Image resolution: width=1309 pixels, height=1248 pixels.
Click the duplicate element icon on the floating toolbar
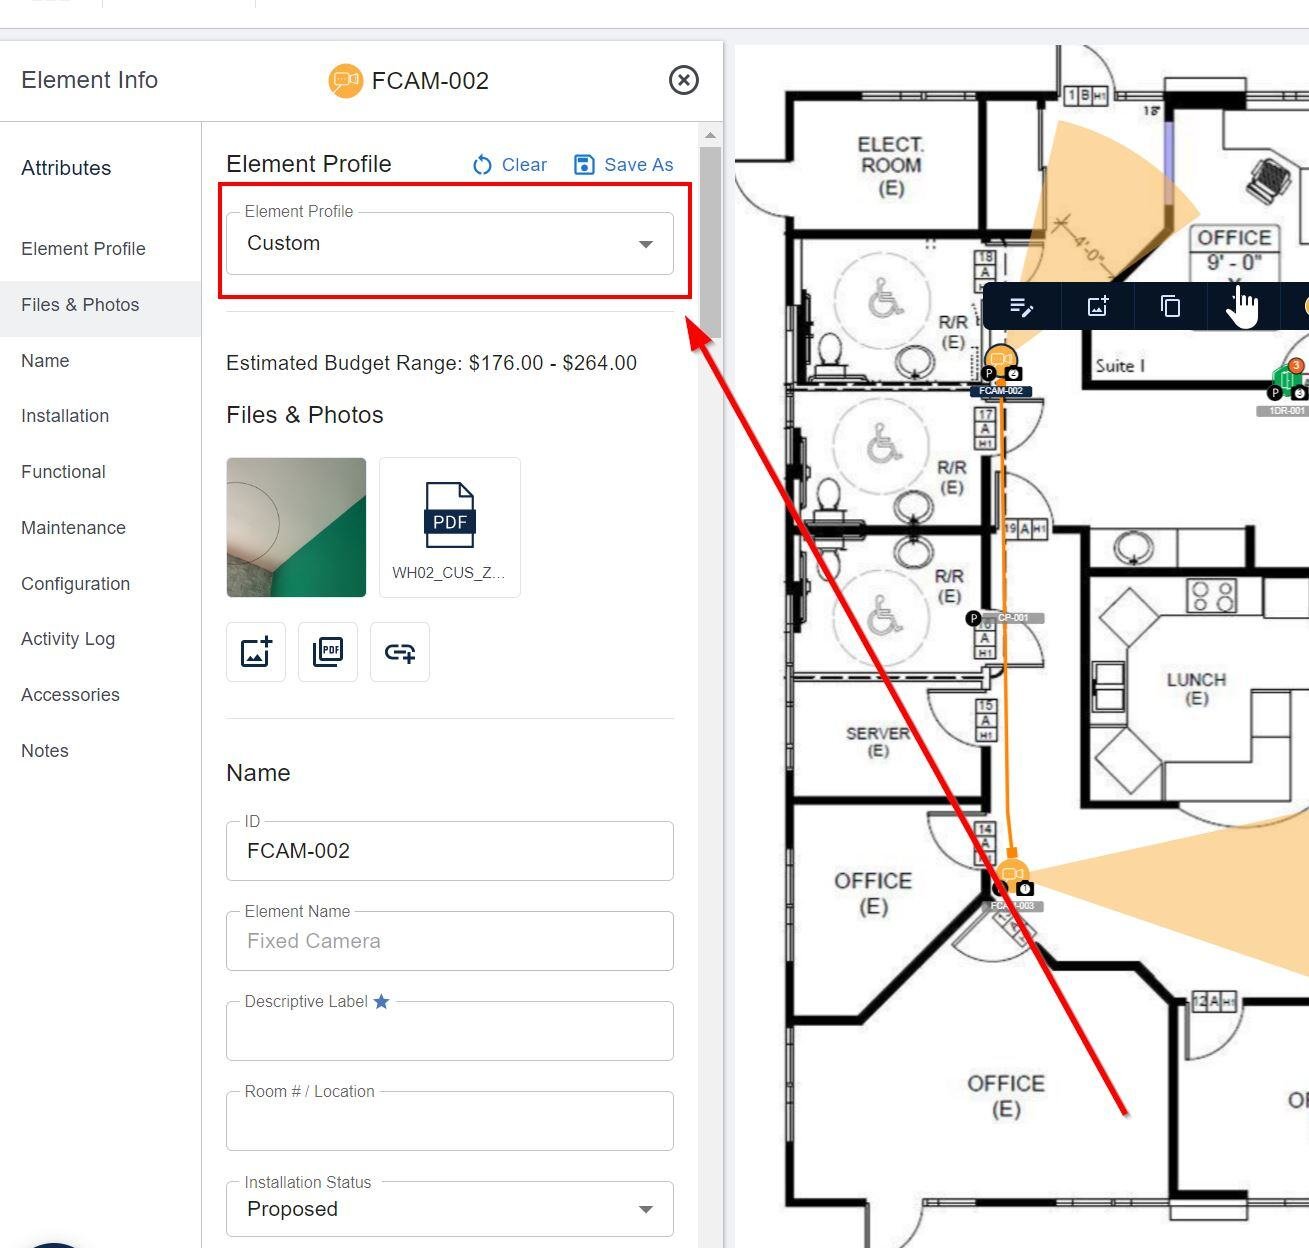[x=1170, y=306]
